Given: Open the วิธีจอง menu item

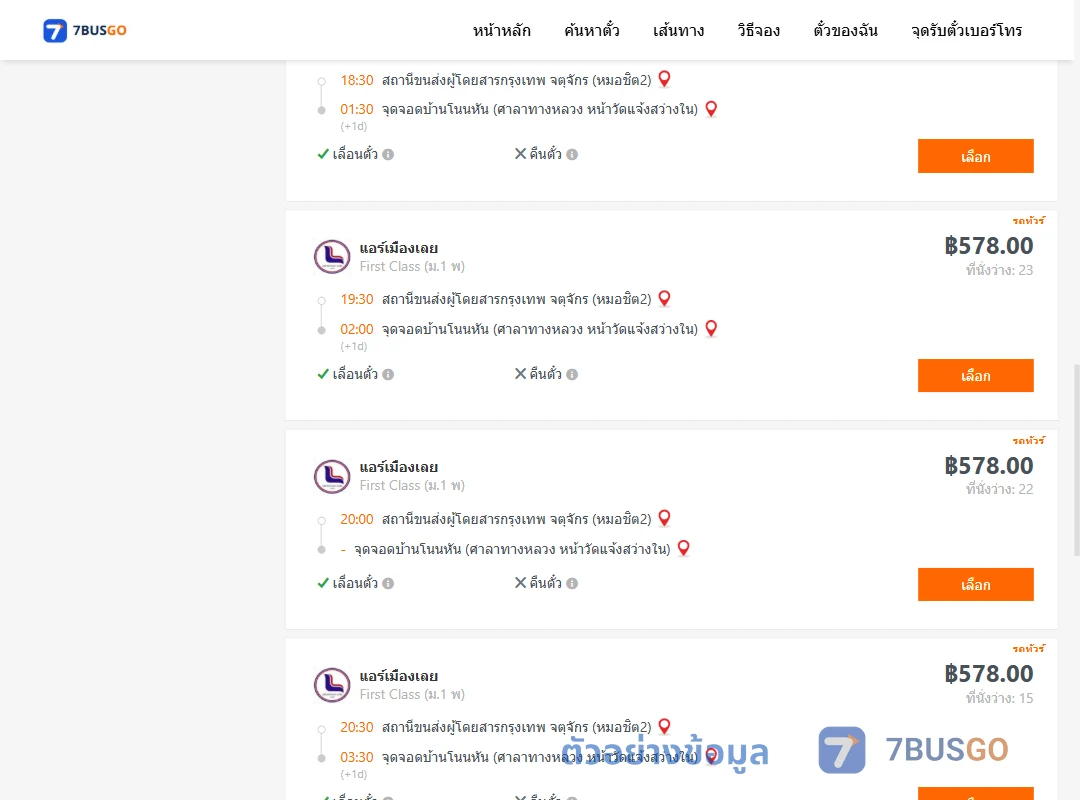Looking at the screenshot, I should pyautogui.click(x=758, y=30).
